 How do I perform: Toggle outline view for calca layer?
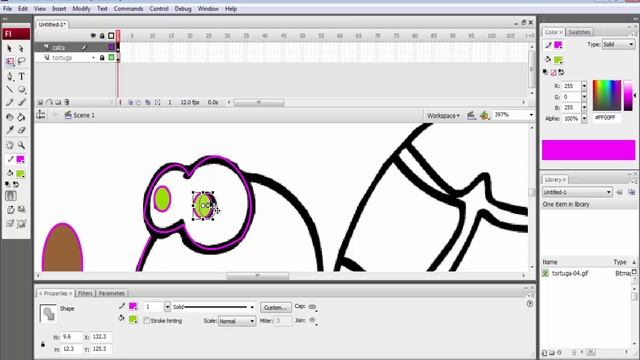[x=111, y=47]
